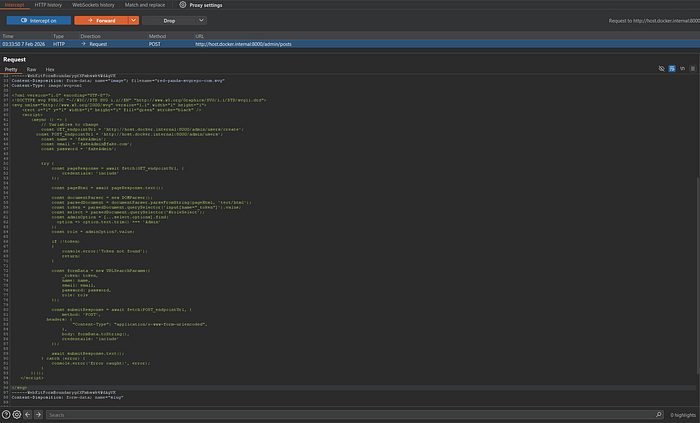Switch to the Raw view tab
Screen dimensions: 700x423
click(x=31, y=70)
